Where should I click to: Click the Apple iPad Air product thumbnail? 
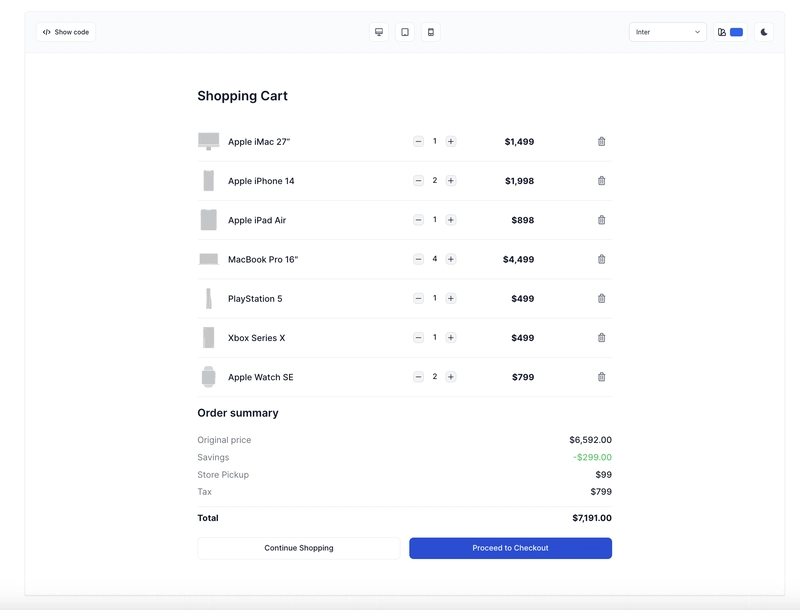tap(209, 220)
